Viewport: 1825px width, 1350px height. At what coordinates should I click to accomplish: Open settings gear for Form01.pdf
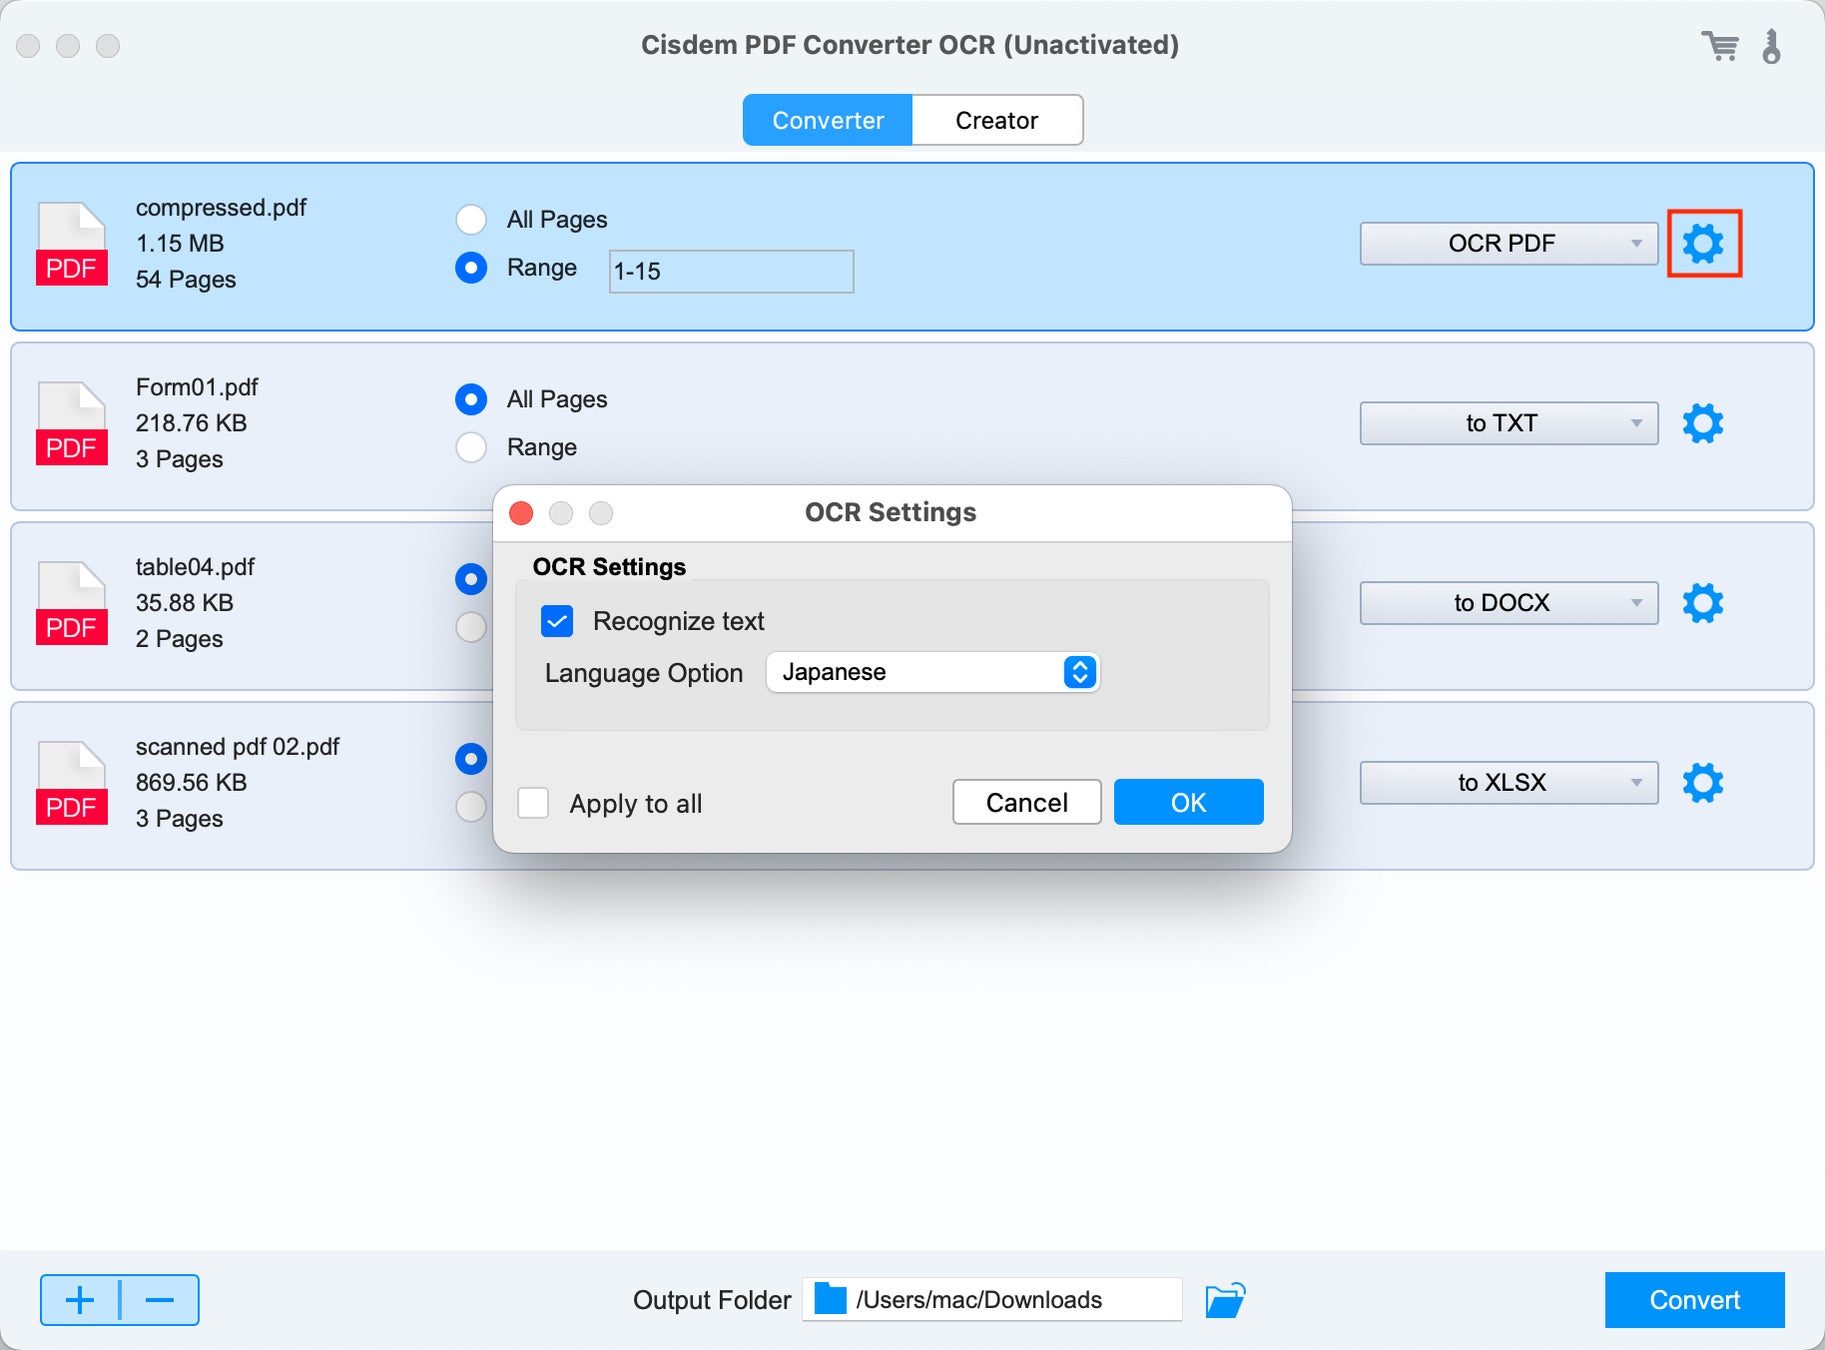coord(1703,423)
